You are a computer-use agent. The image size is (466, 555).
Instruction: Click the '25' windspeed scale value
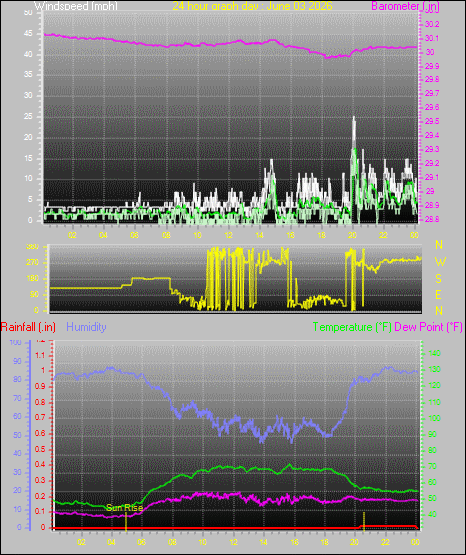(28, 116)
